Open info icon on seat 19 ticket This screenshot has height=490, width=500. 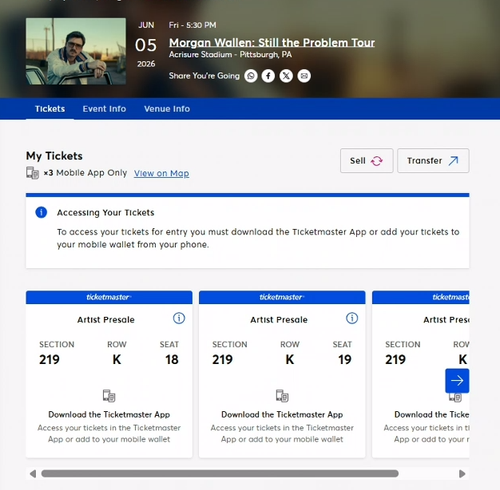[352, 318]
